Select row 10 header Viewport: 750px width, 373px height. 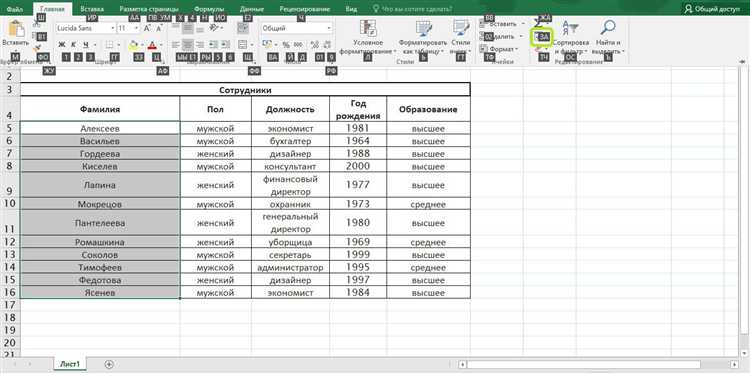(10, 204)
